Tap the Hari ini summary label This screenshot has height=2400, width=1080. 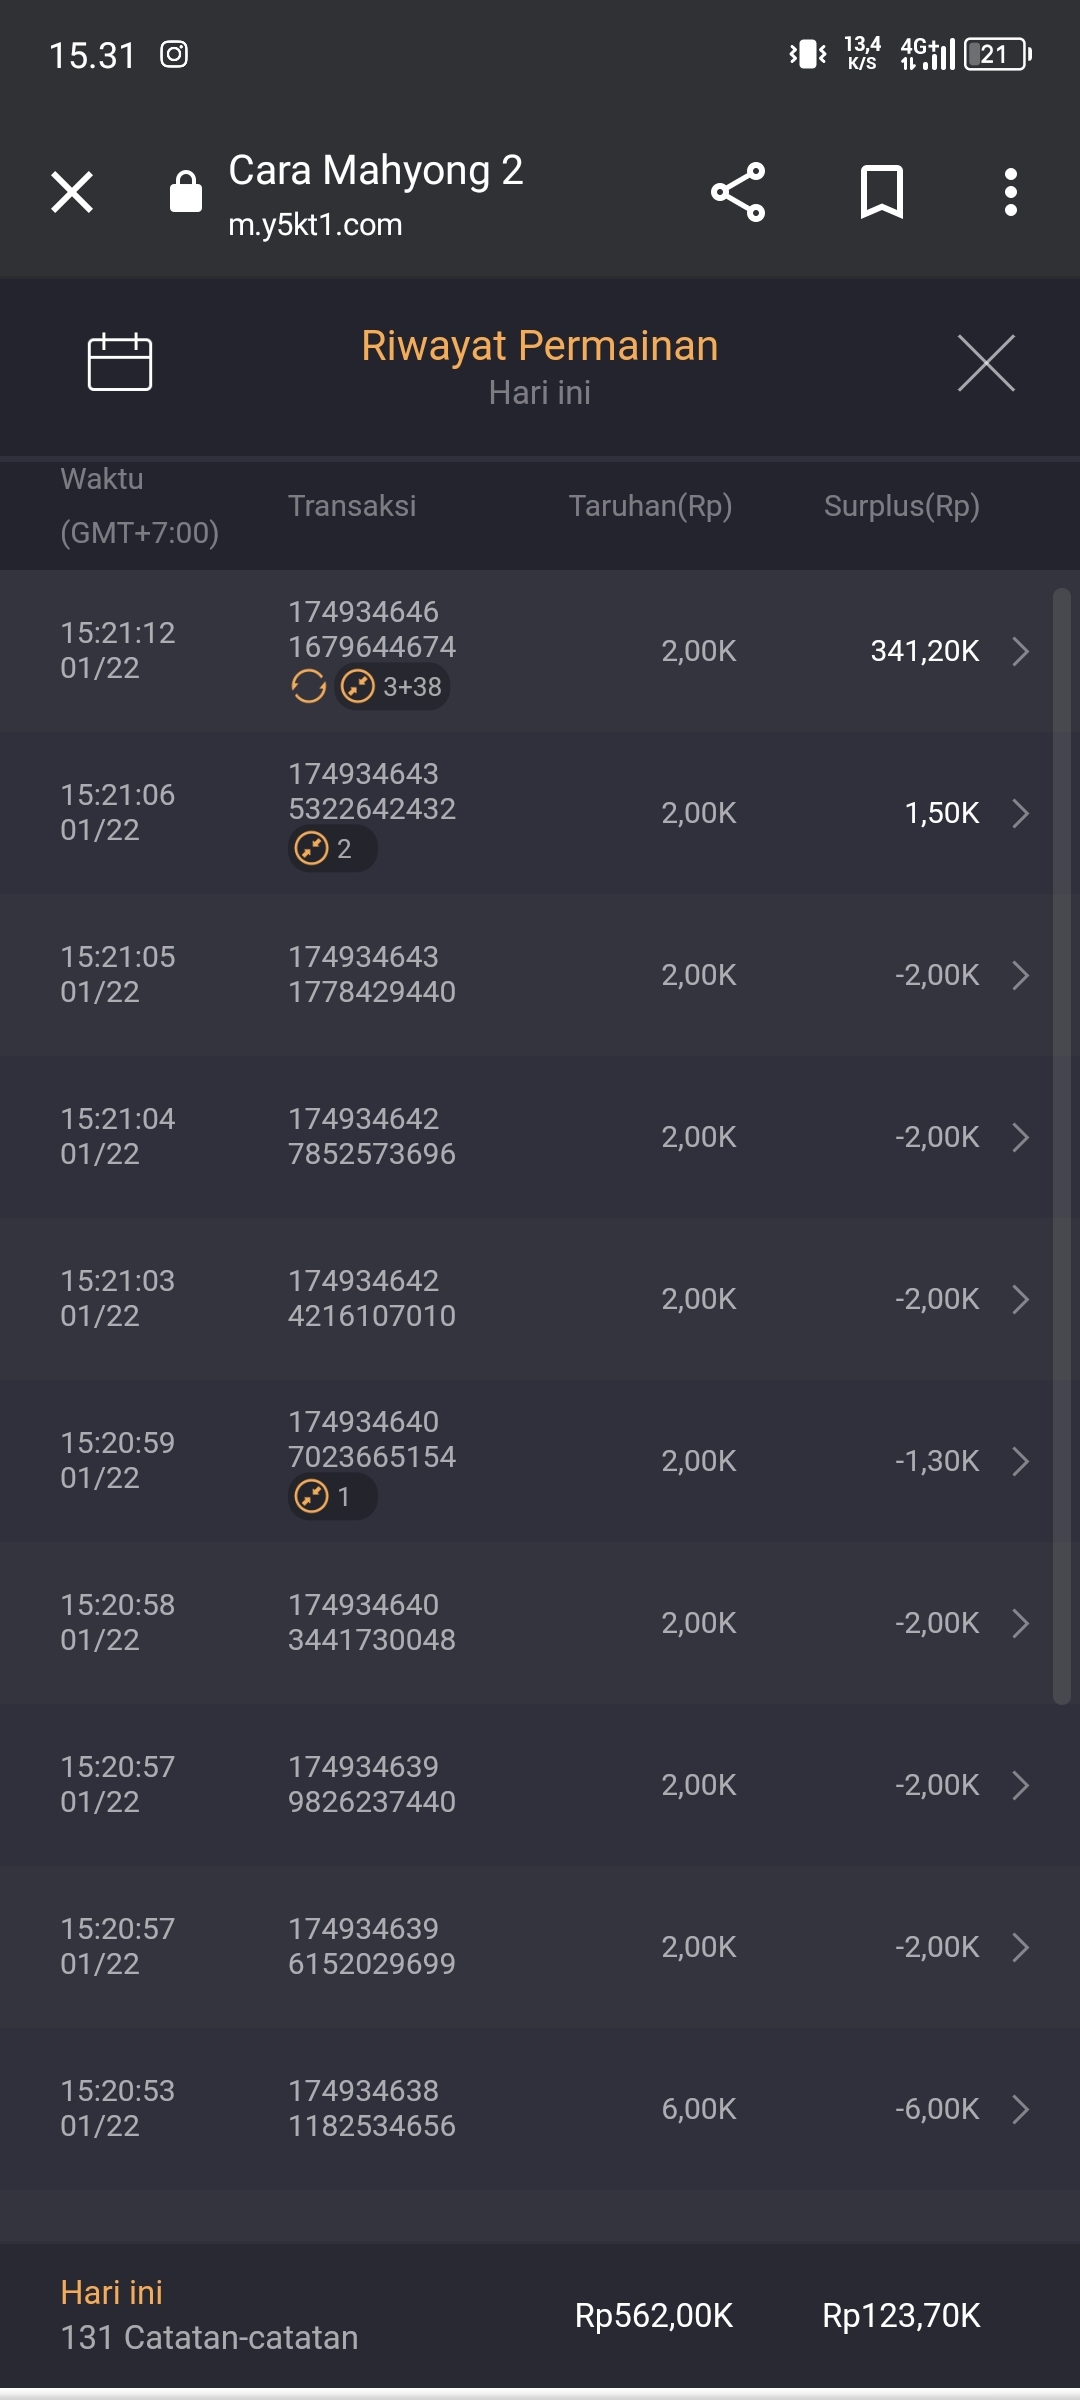111,2292
